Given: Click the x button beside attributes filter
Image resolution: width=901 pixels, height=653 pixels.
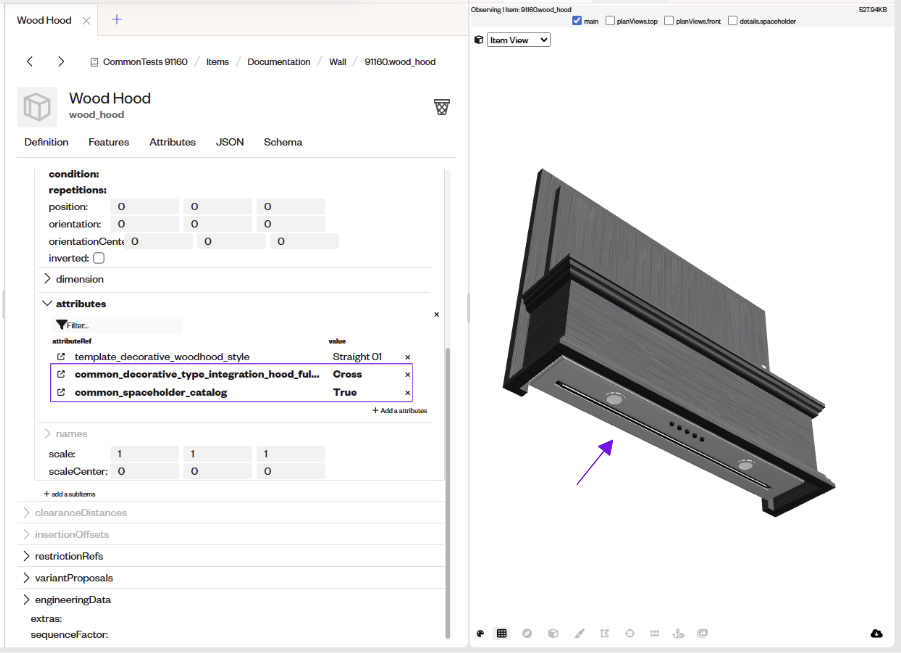Looking at the screenshot, I should click(437, 314).
